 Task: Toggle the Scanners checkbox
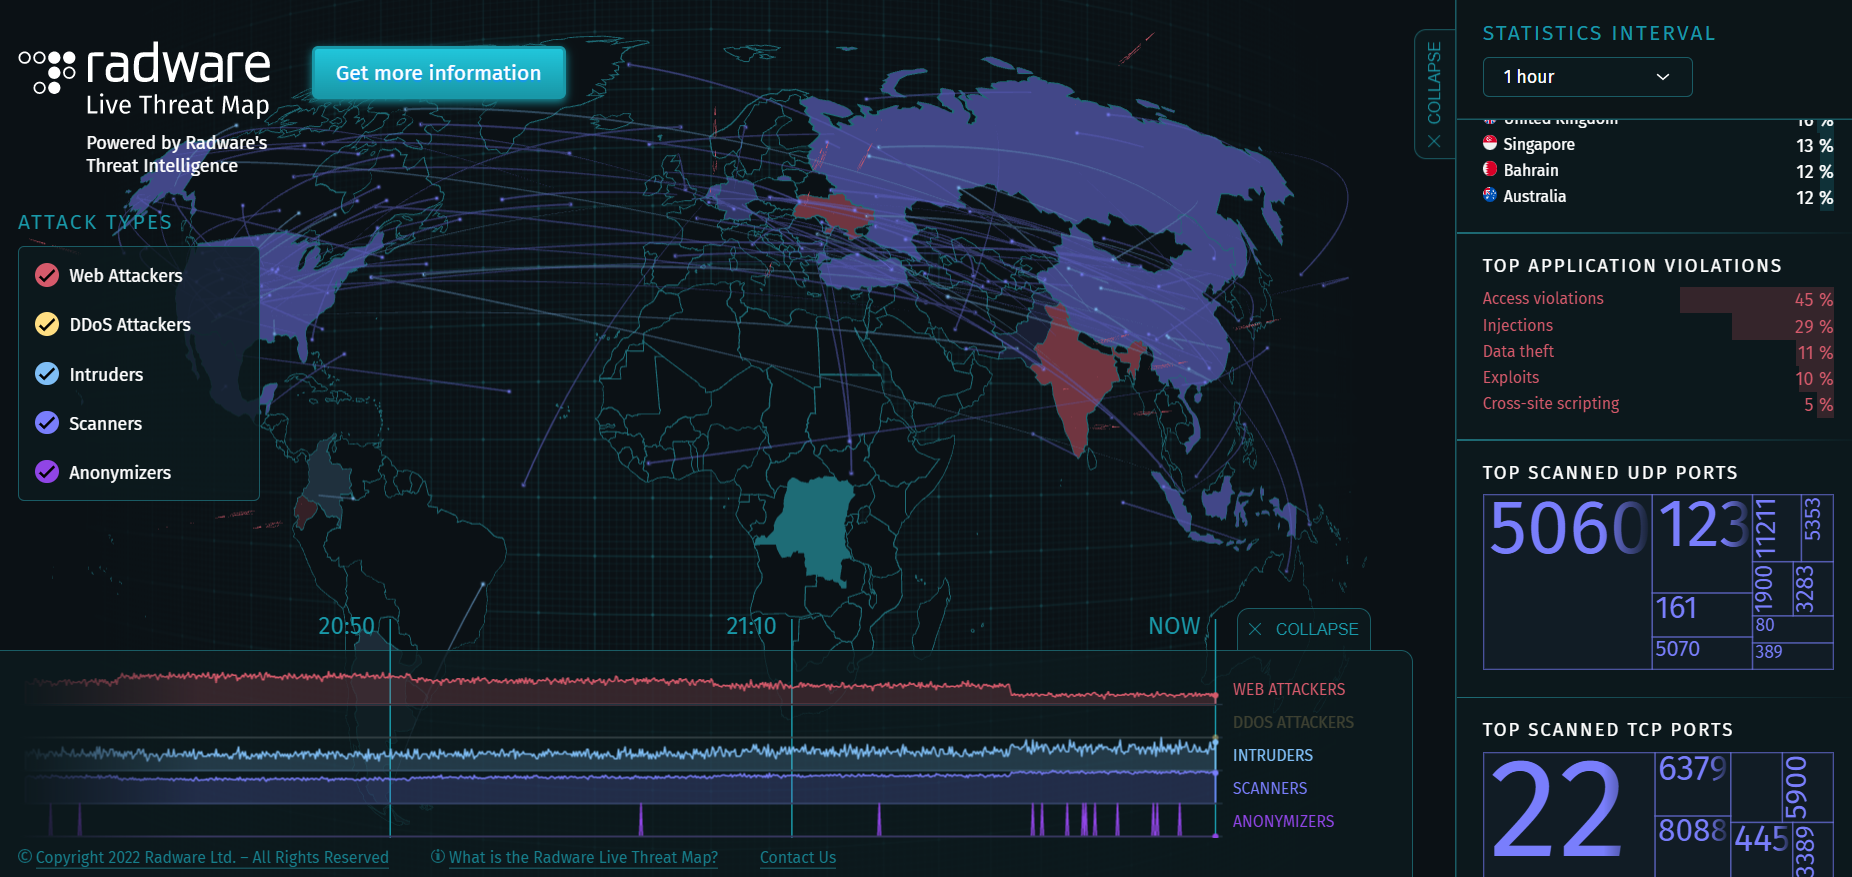47,423
